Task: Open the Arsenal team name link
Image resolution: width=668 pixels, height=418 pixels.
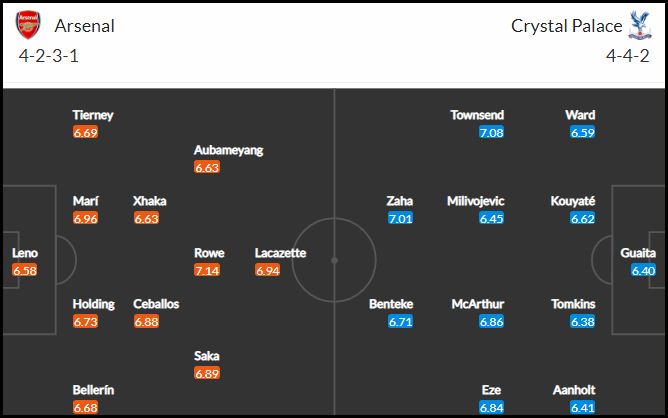Action: coord(84,26)
